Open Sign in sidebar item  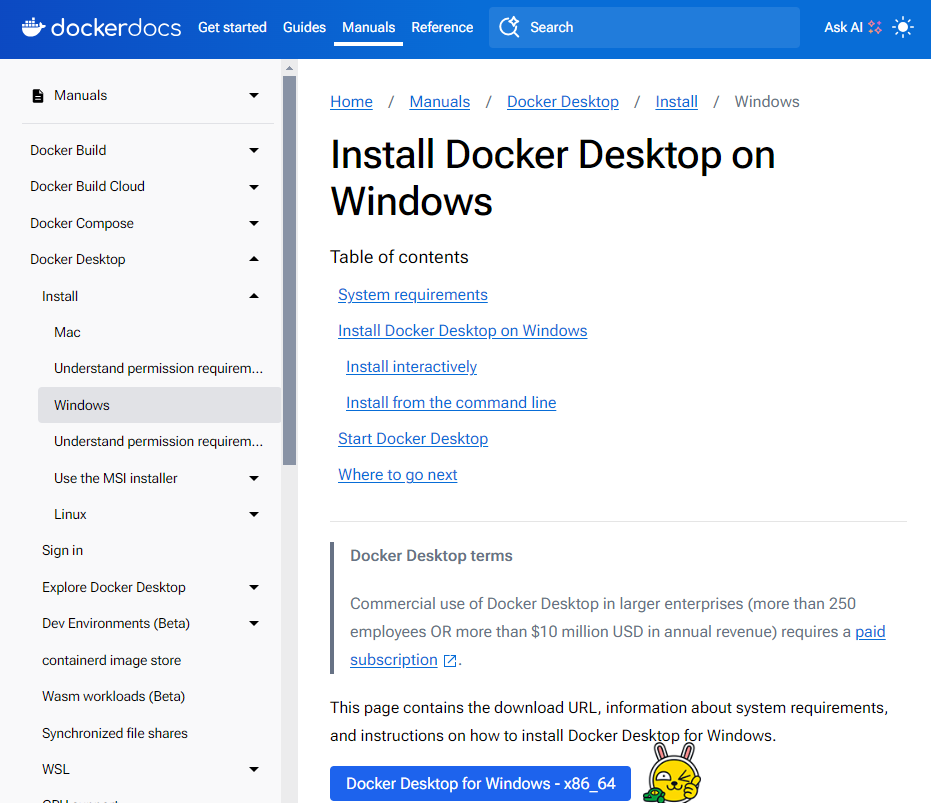[62, 551]
